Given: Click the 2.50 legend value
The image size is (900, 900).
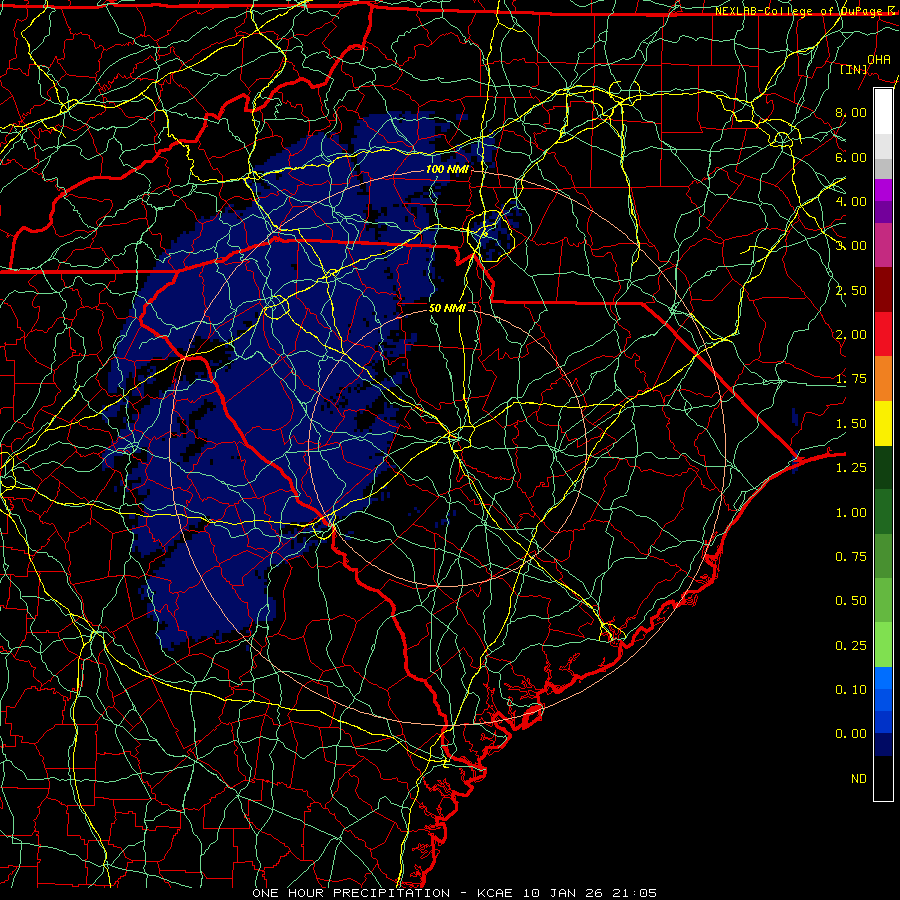Looking at the screenshot, I should [x=851, y=290].
